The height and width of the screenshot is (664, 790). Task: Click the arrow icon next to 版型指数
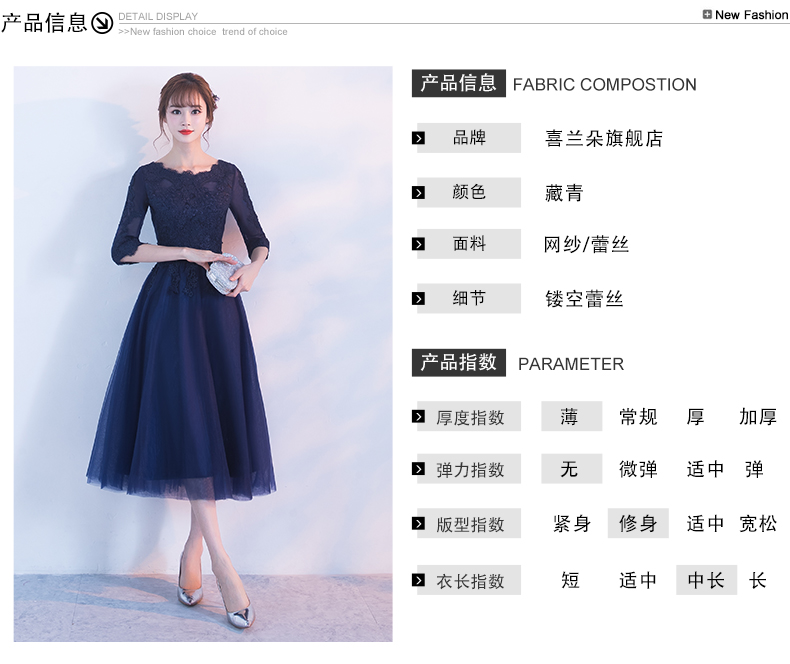click(418, 523)
